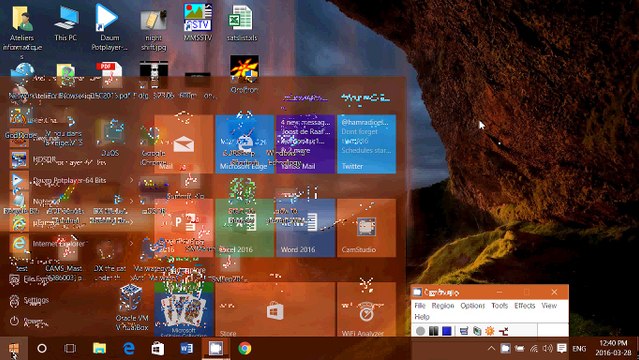
Task: Open the Store tile
Action: click(x=275, y=309)
